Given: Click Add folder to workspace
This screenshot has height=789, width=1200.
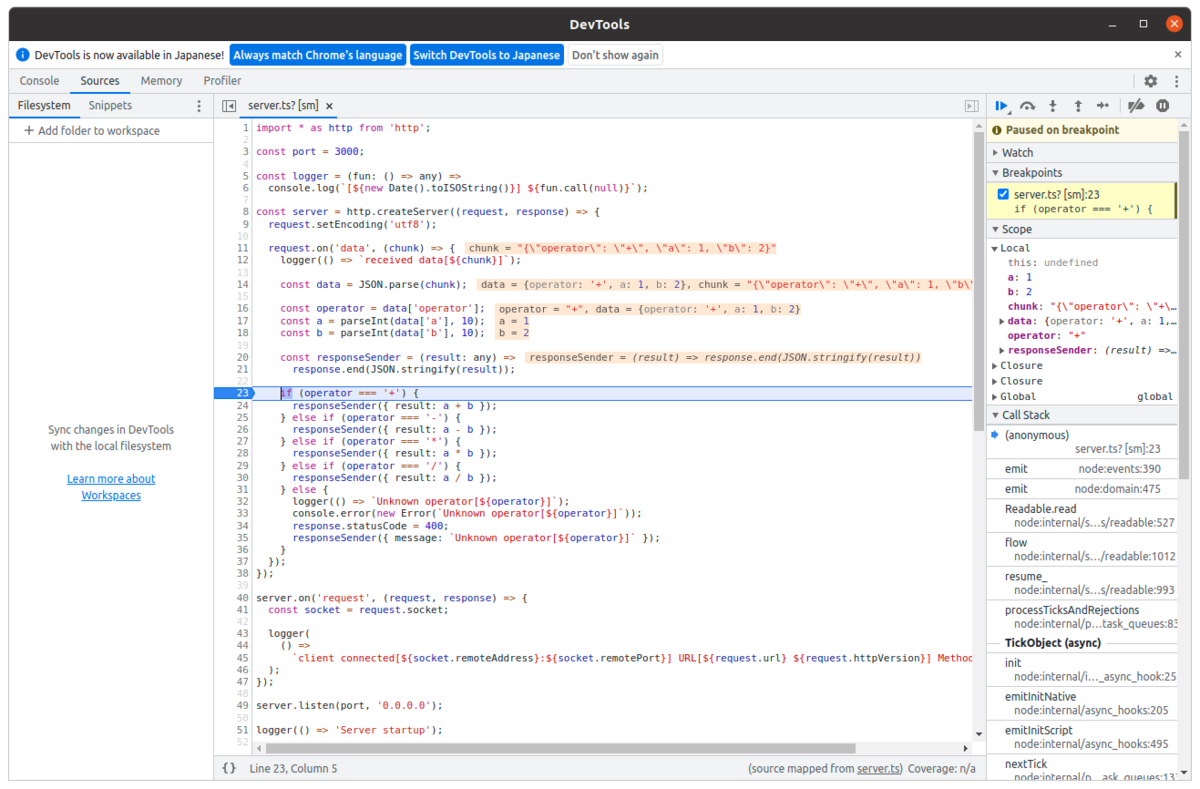Looking at the screenshot, I should click(x=91, y=131).
